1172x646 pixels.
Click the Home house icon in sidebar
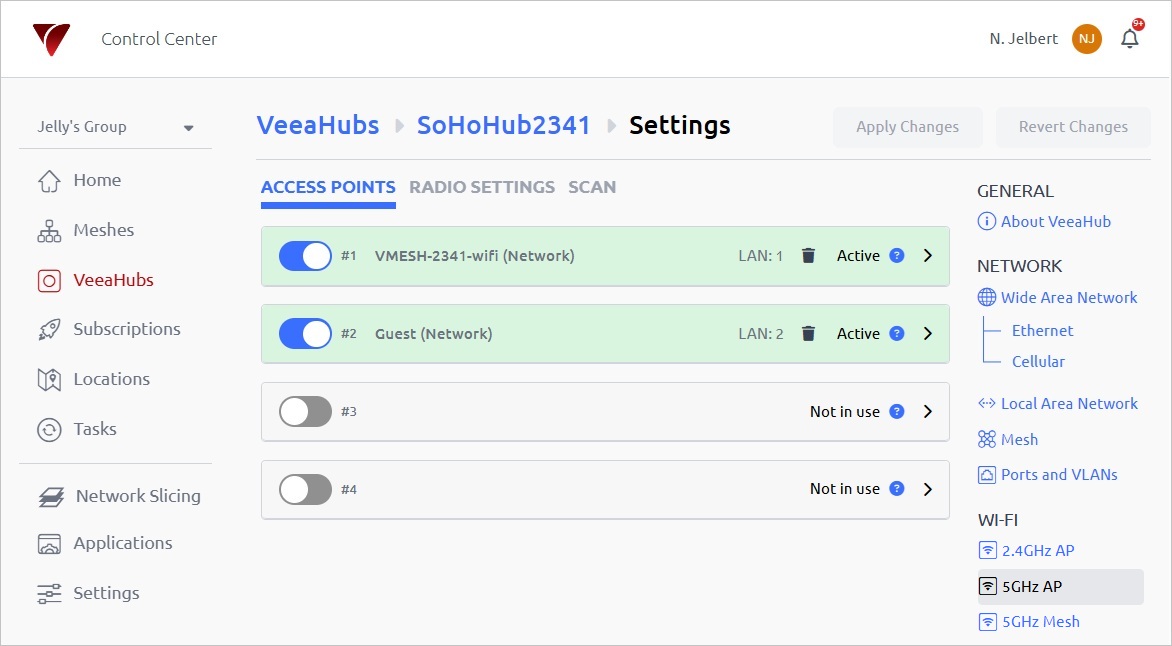coord(49,180)
